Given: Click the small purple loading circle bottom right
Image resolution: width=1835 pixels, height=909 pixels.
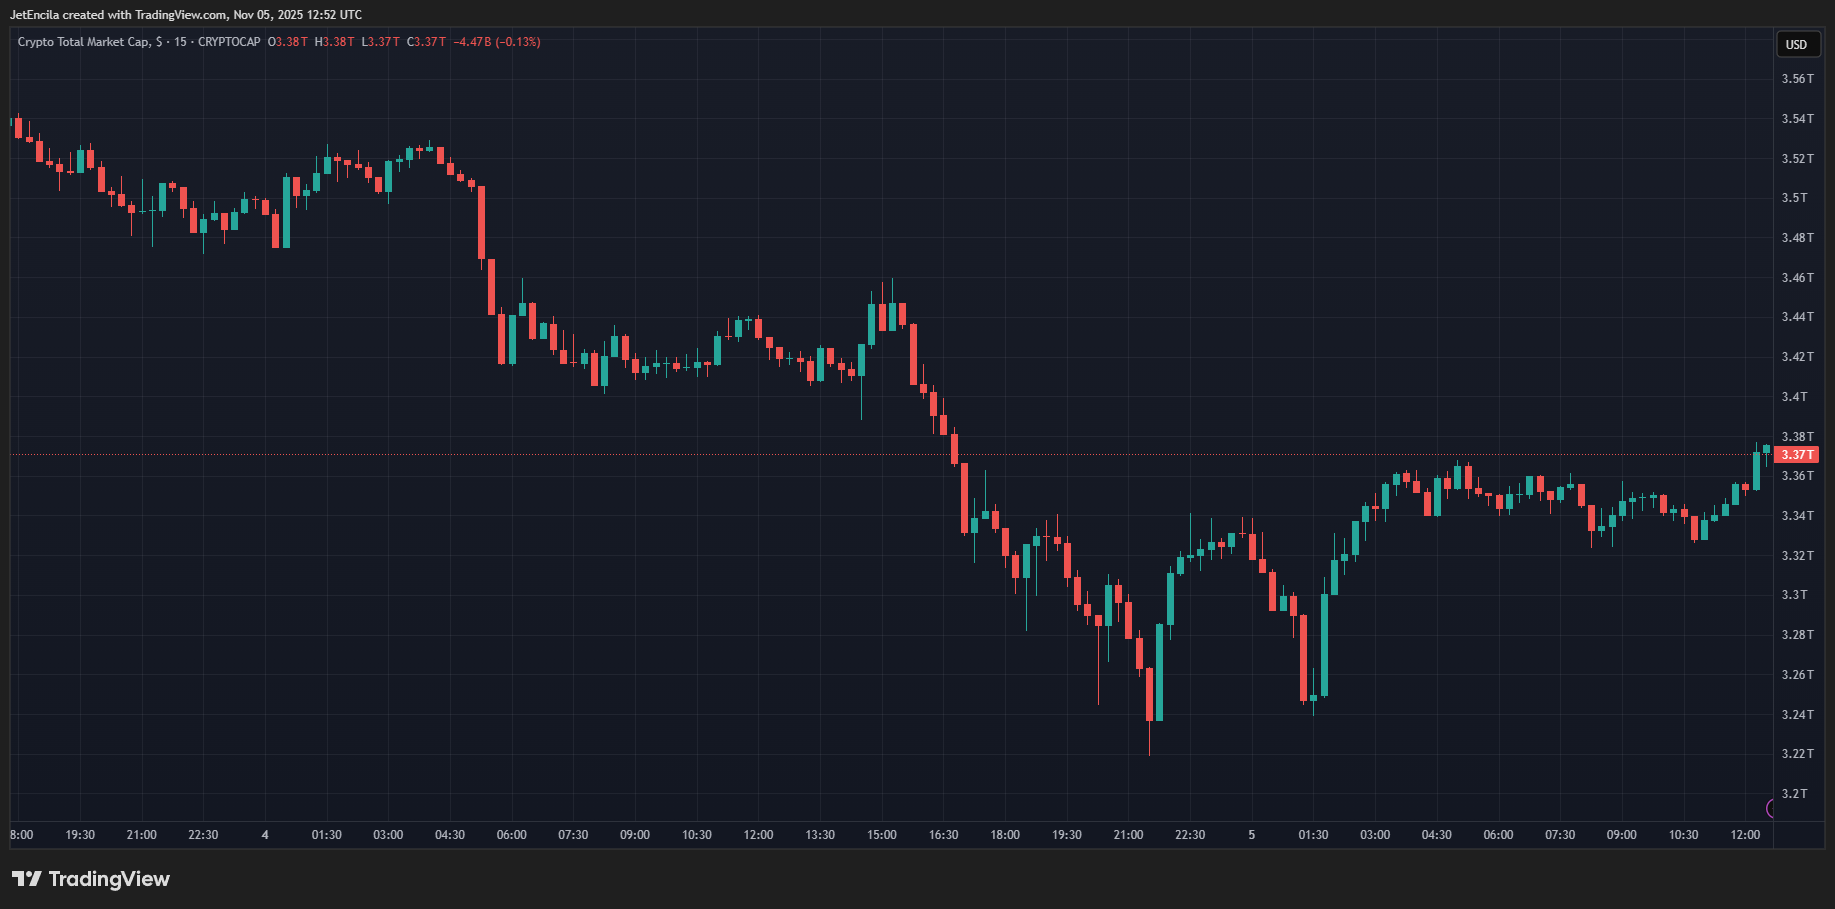Looking at the screenshot, I should 1772,806.
